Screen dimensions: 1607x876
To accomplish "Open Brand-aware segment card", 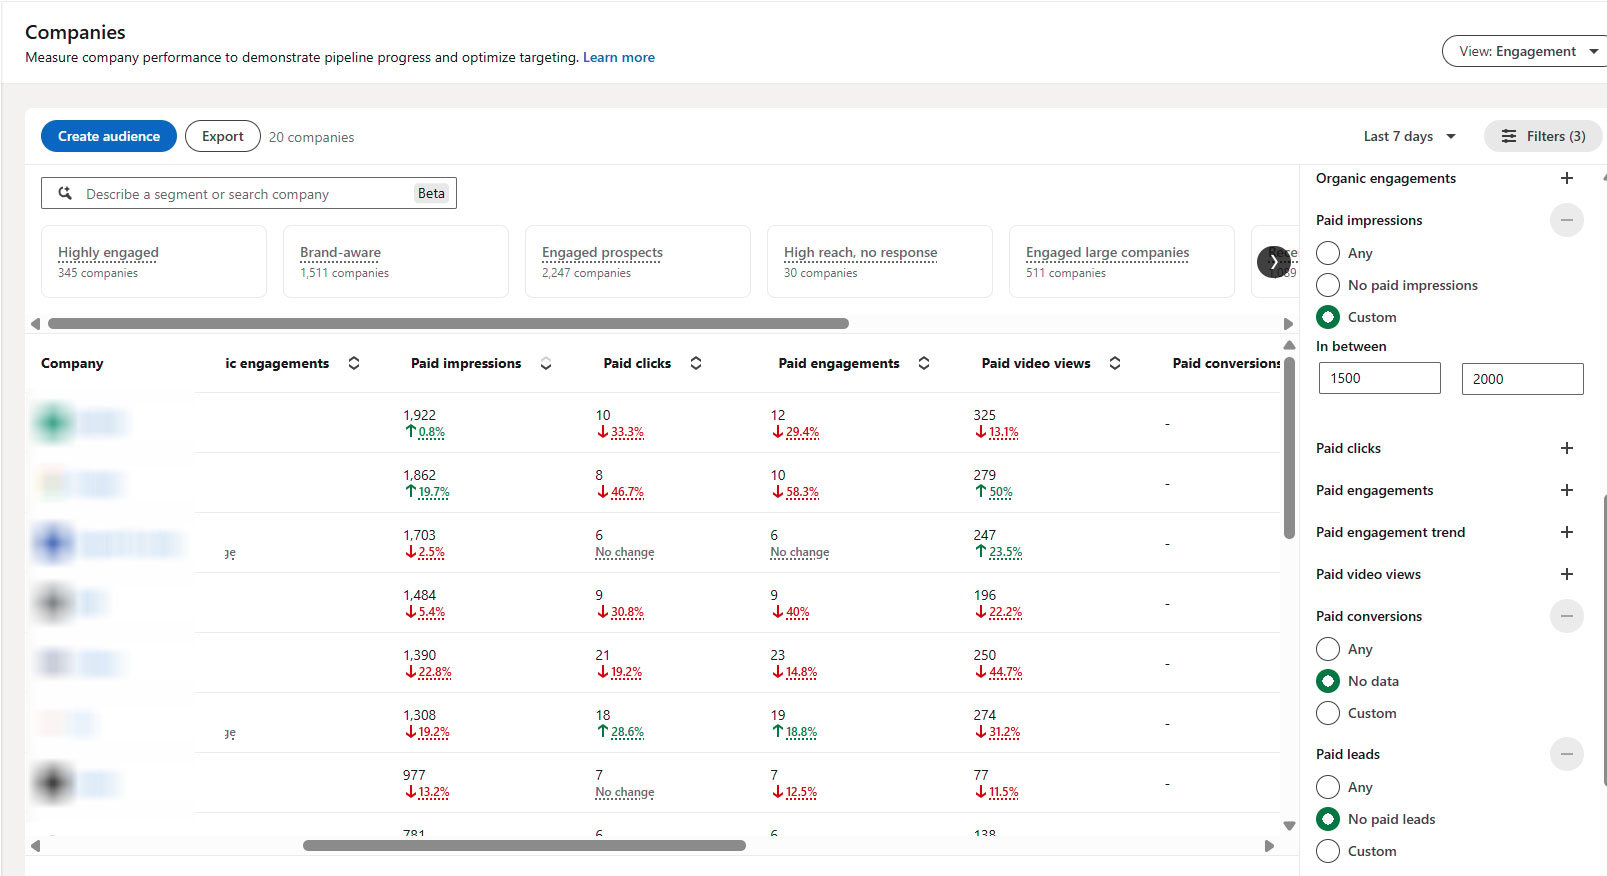I will click(396, 261).
